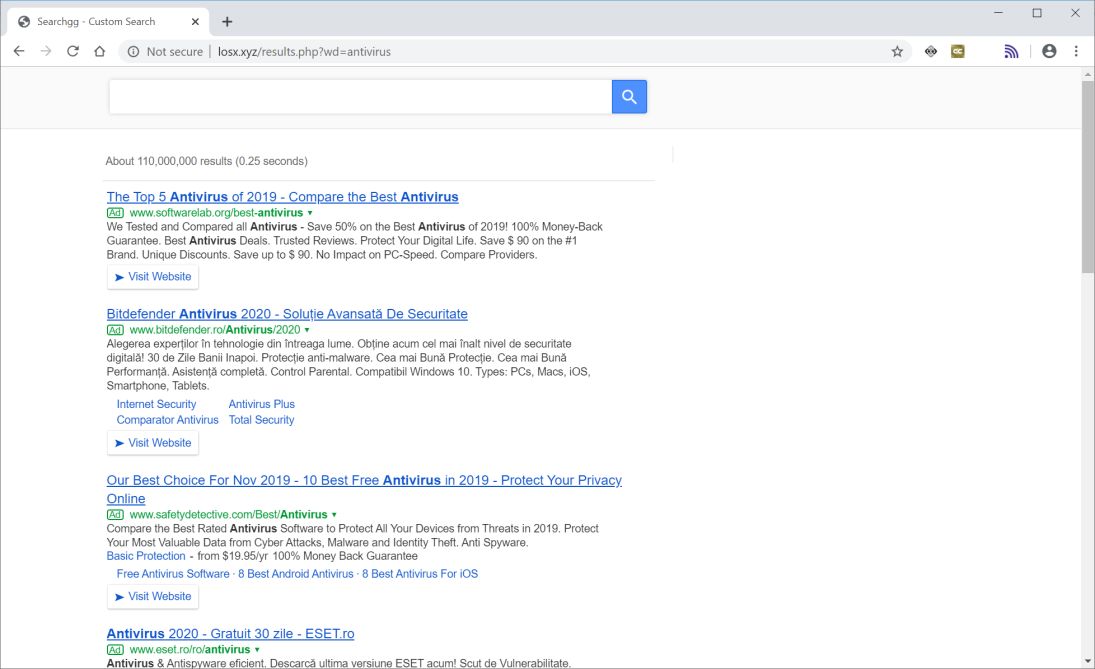This screenshot has width=1095, height=669.
Task: Click the scrollbar down arrow
Action: [x=1088, y=661]
